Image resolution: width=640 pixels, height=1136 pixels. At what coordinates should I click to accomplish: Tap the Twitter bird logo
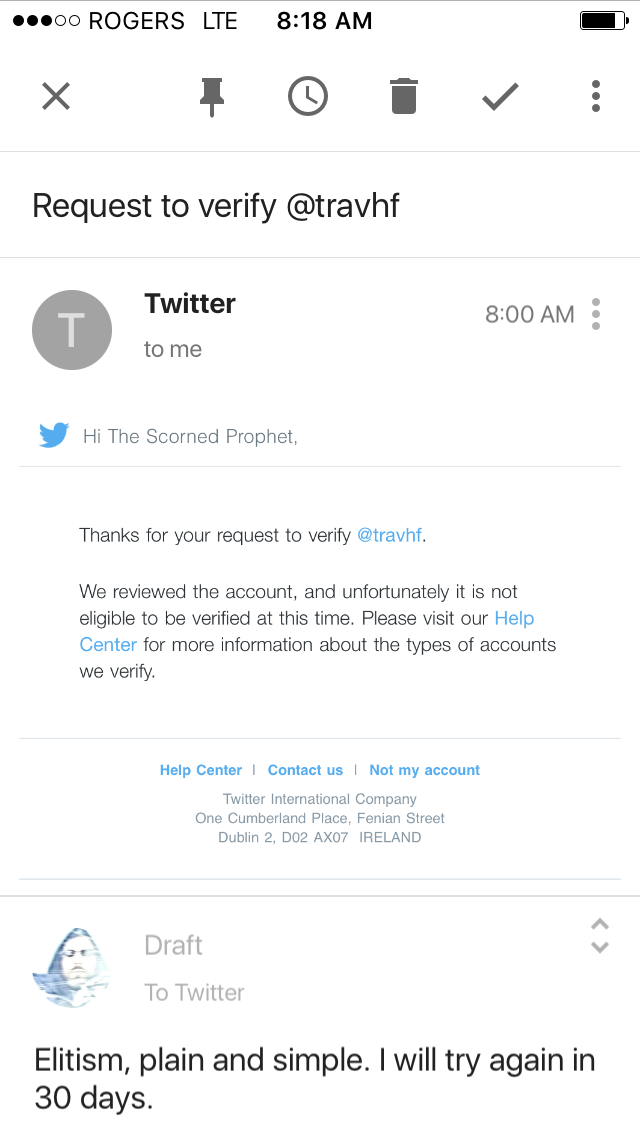54,435
